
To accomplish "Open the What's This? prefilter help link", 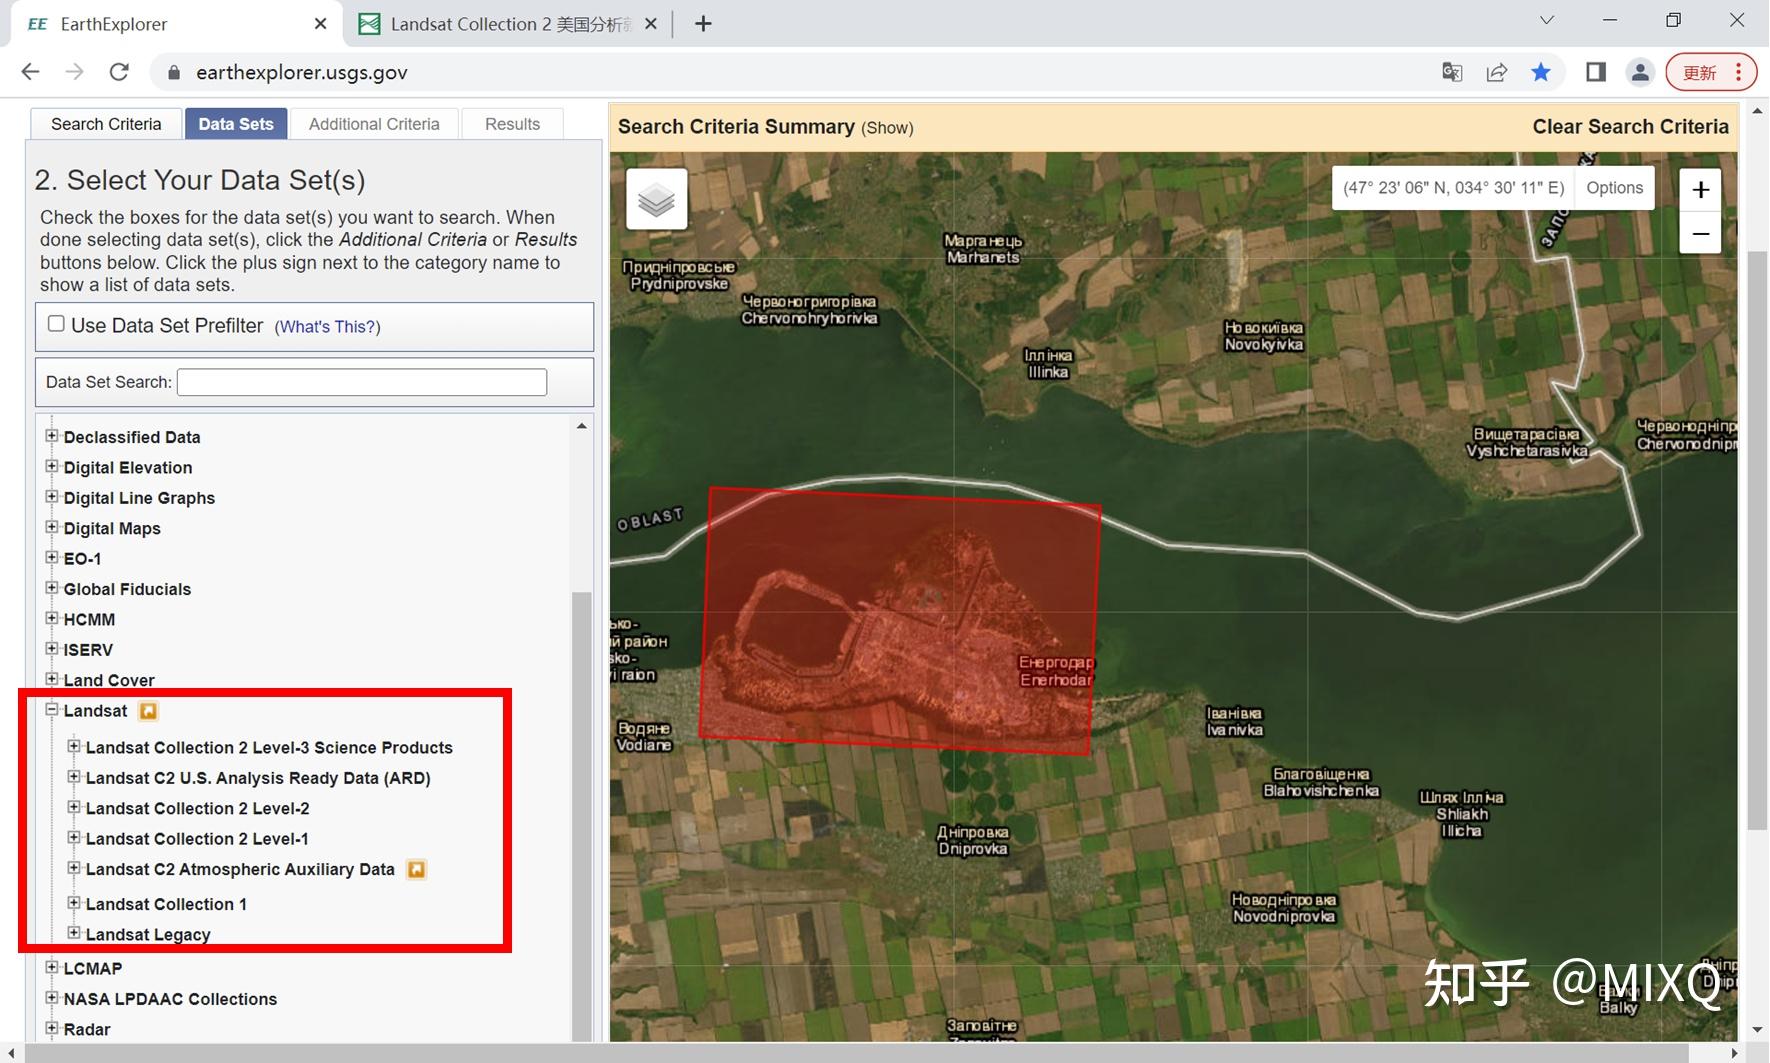I will coord(327,327).
